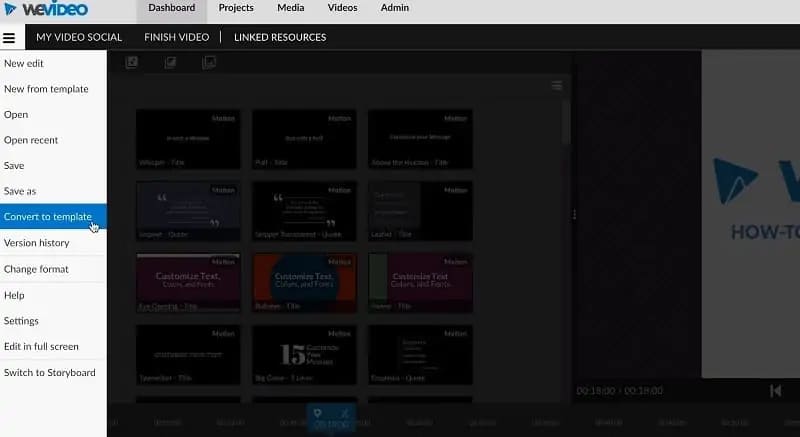
Task: Select the Puff Title thumbnail
Action: (x=304, y=139)
